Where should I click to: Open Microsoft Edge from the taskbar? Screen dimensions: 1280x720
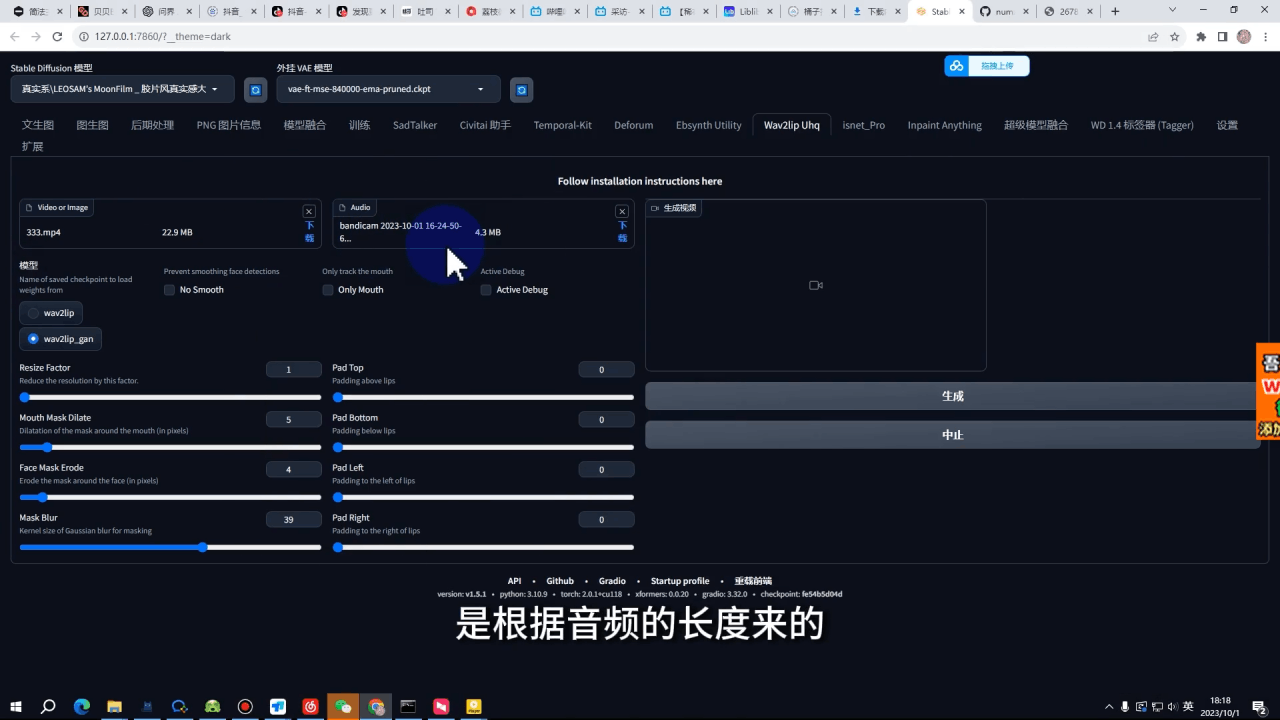click(81, 706)
